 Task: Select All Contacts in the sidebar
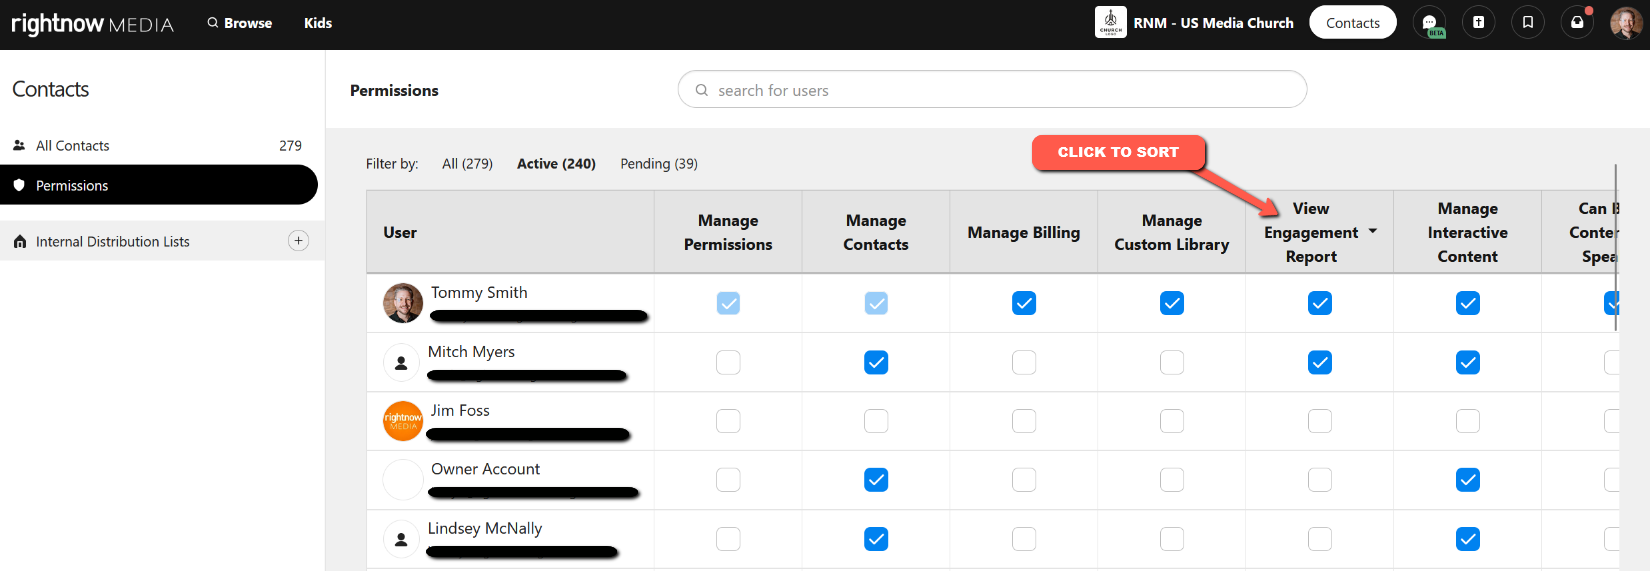(x=160, y=145)
